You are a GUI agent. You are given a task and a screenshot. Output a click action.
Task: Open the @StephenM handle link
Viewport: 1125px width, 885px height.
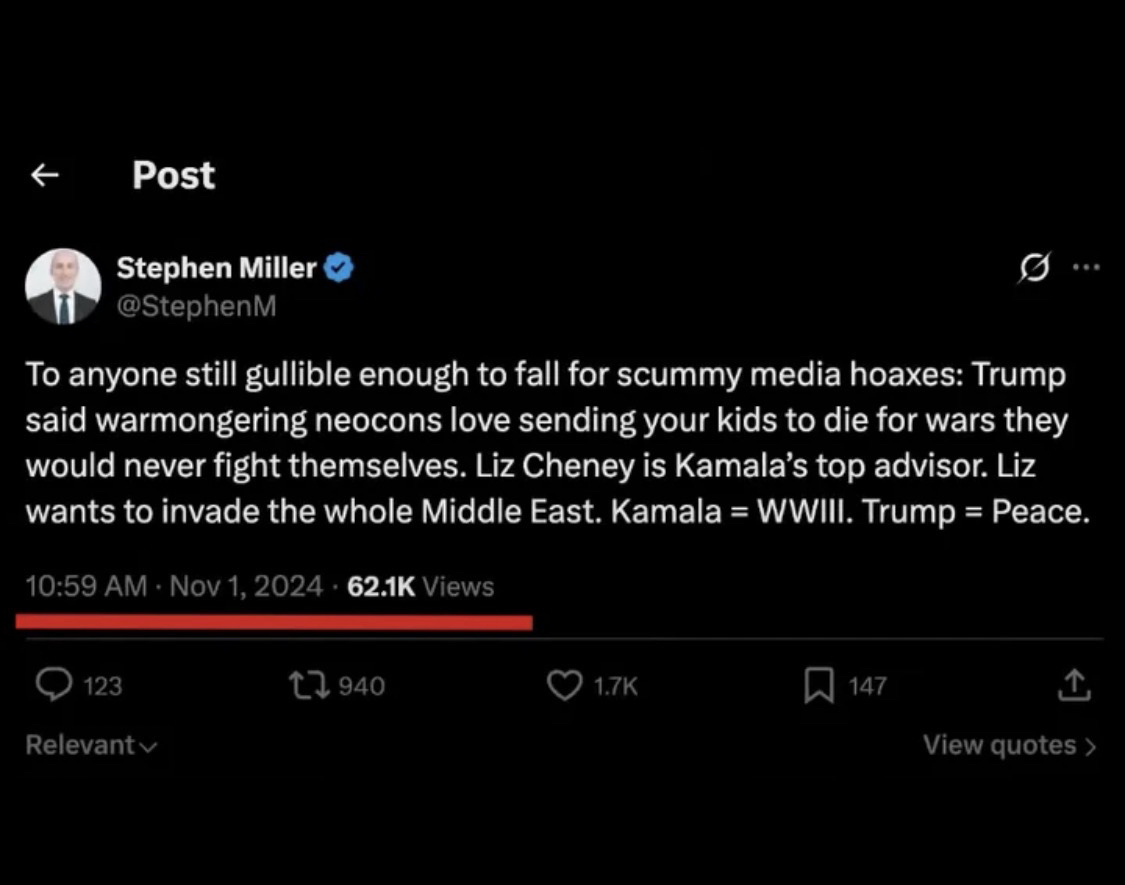[196, 307]
